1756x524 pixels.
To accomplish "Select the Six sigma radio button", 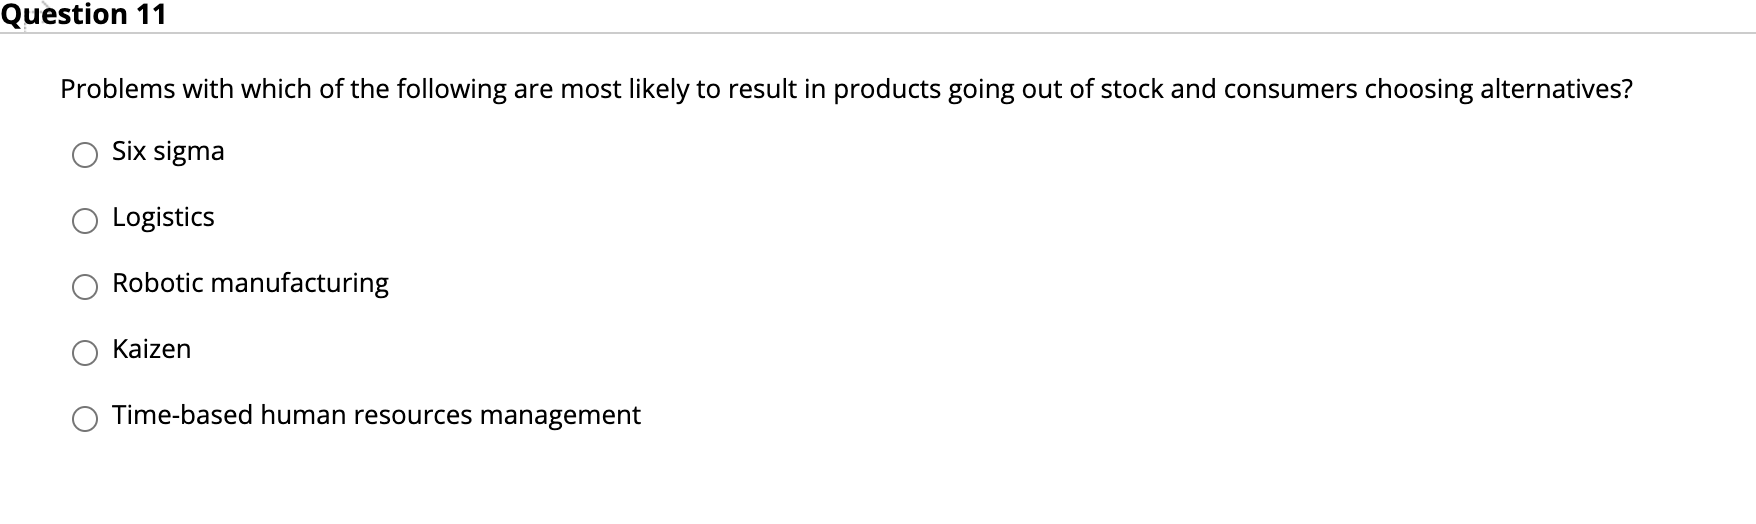I will pos(85,155).
